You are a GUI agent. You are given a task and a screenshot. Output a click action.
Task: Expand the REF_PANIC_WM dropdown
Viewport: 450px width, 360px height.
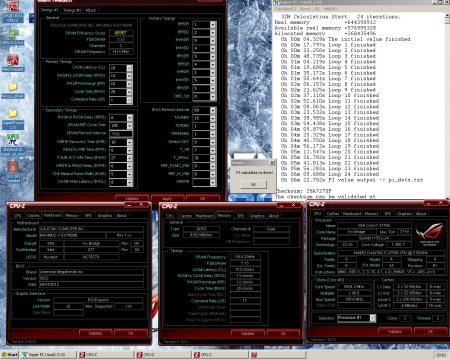[x=213, y=166]
